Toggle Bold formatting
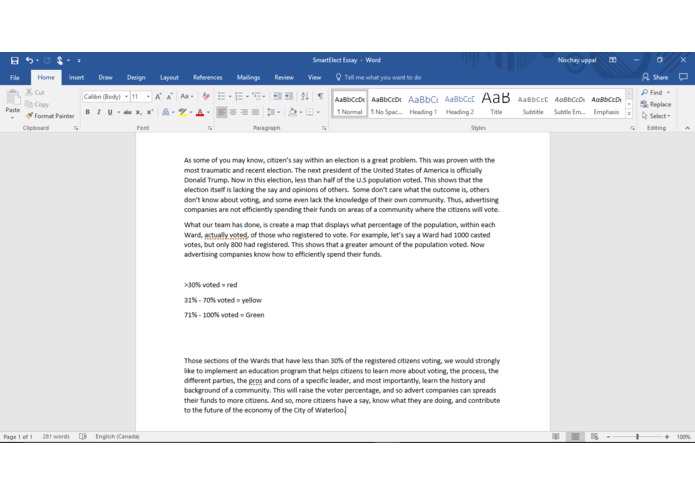695x494 pixels. [x=87, y=113]
